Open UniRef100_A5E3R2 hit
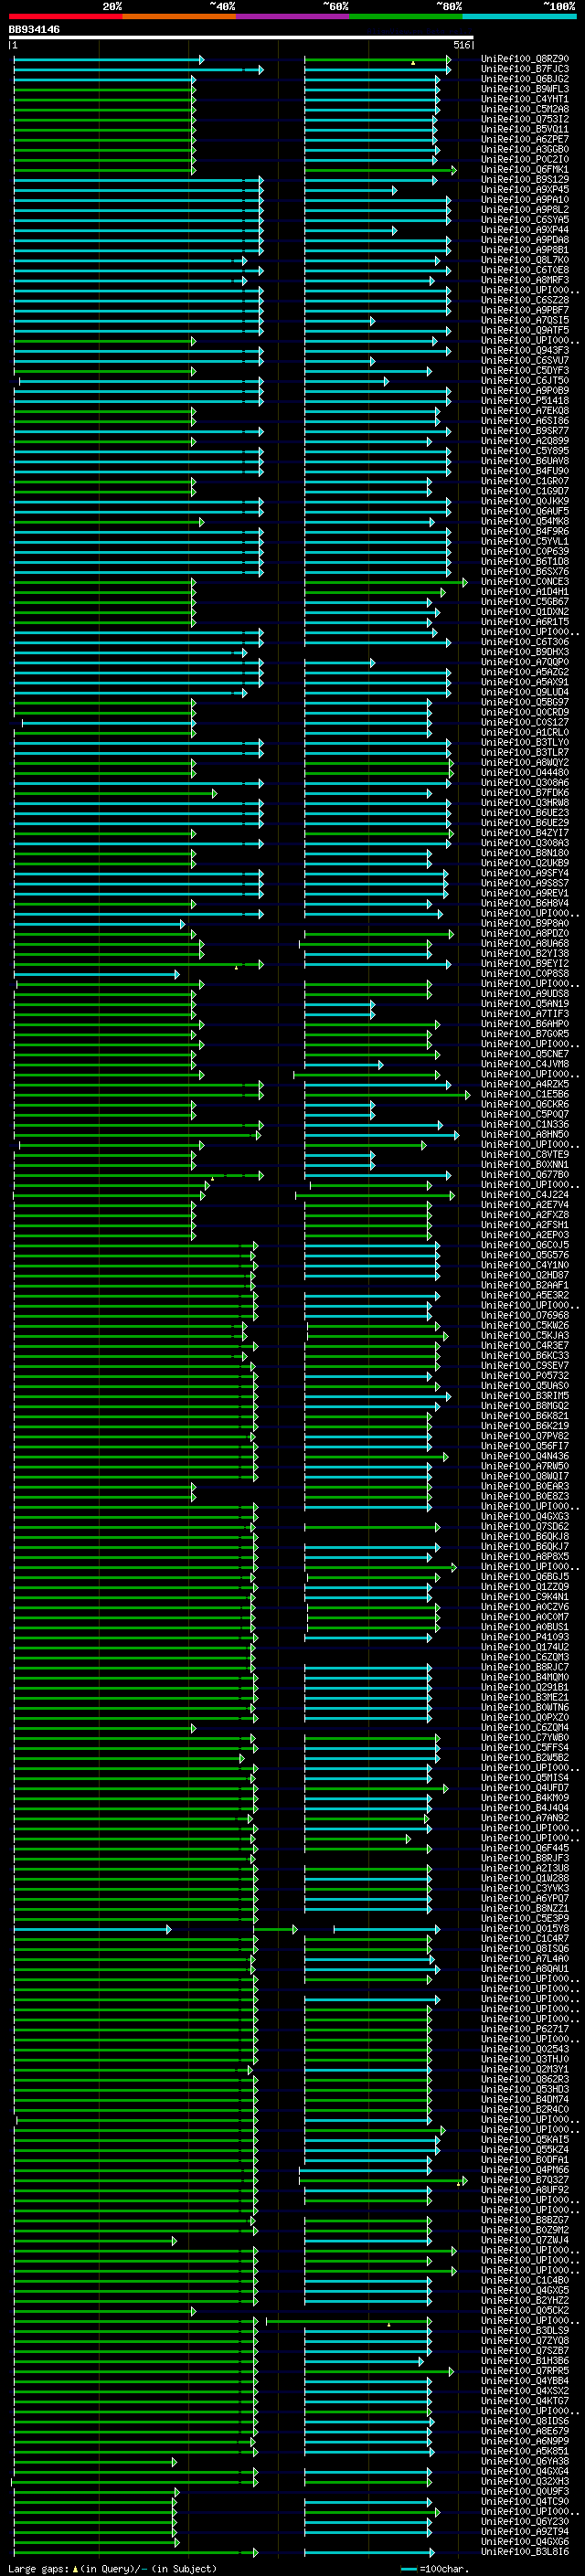 525,1296
